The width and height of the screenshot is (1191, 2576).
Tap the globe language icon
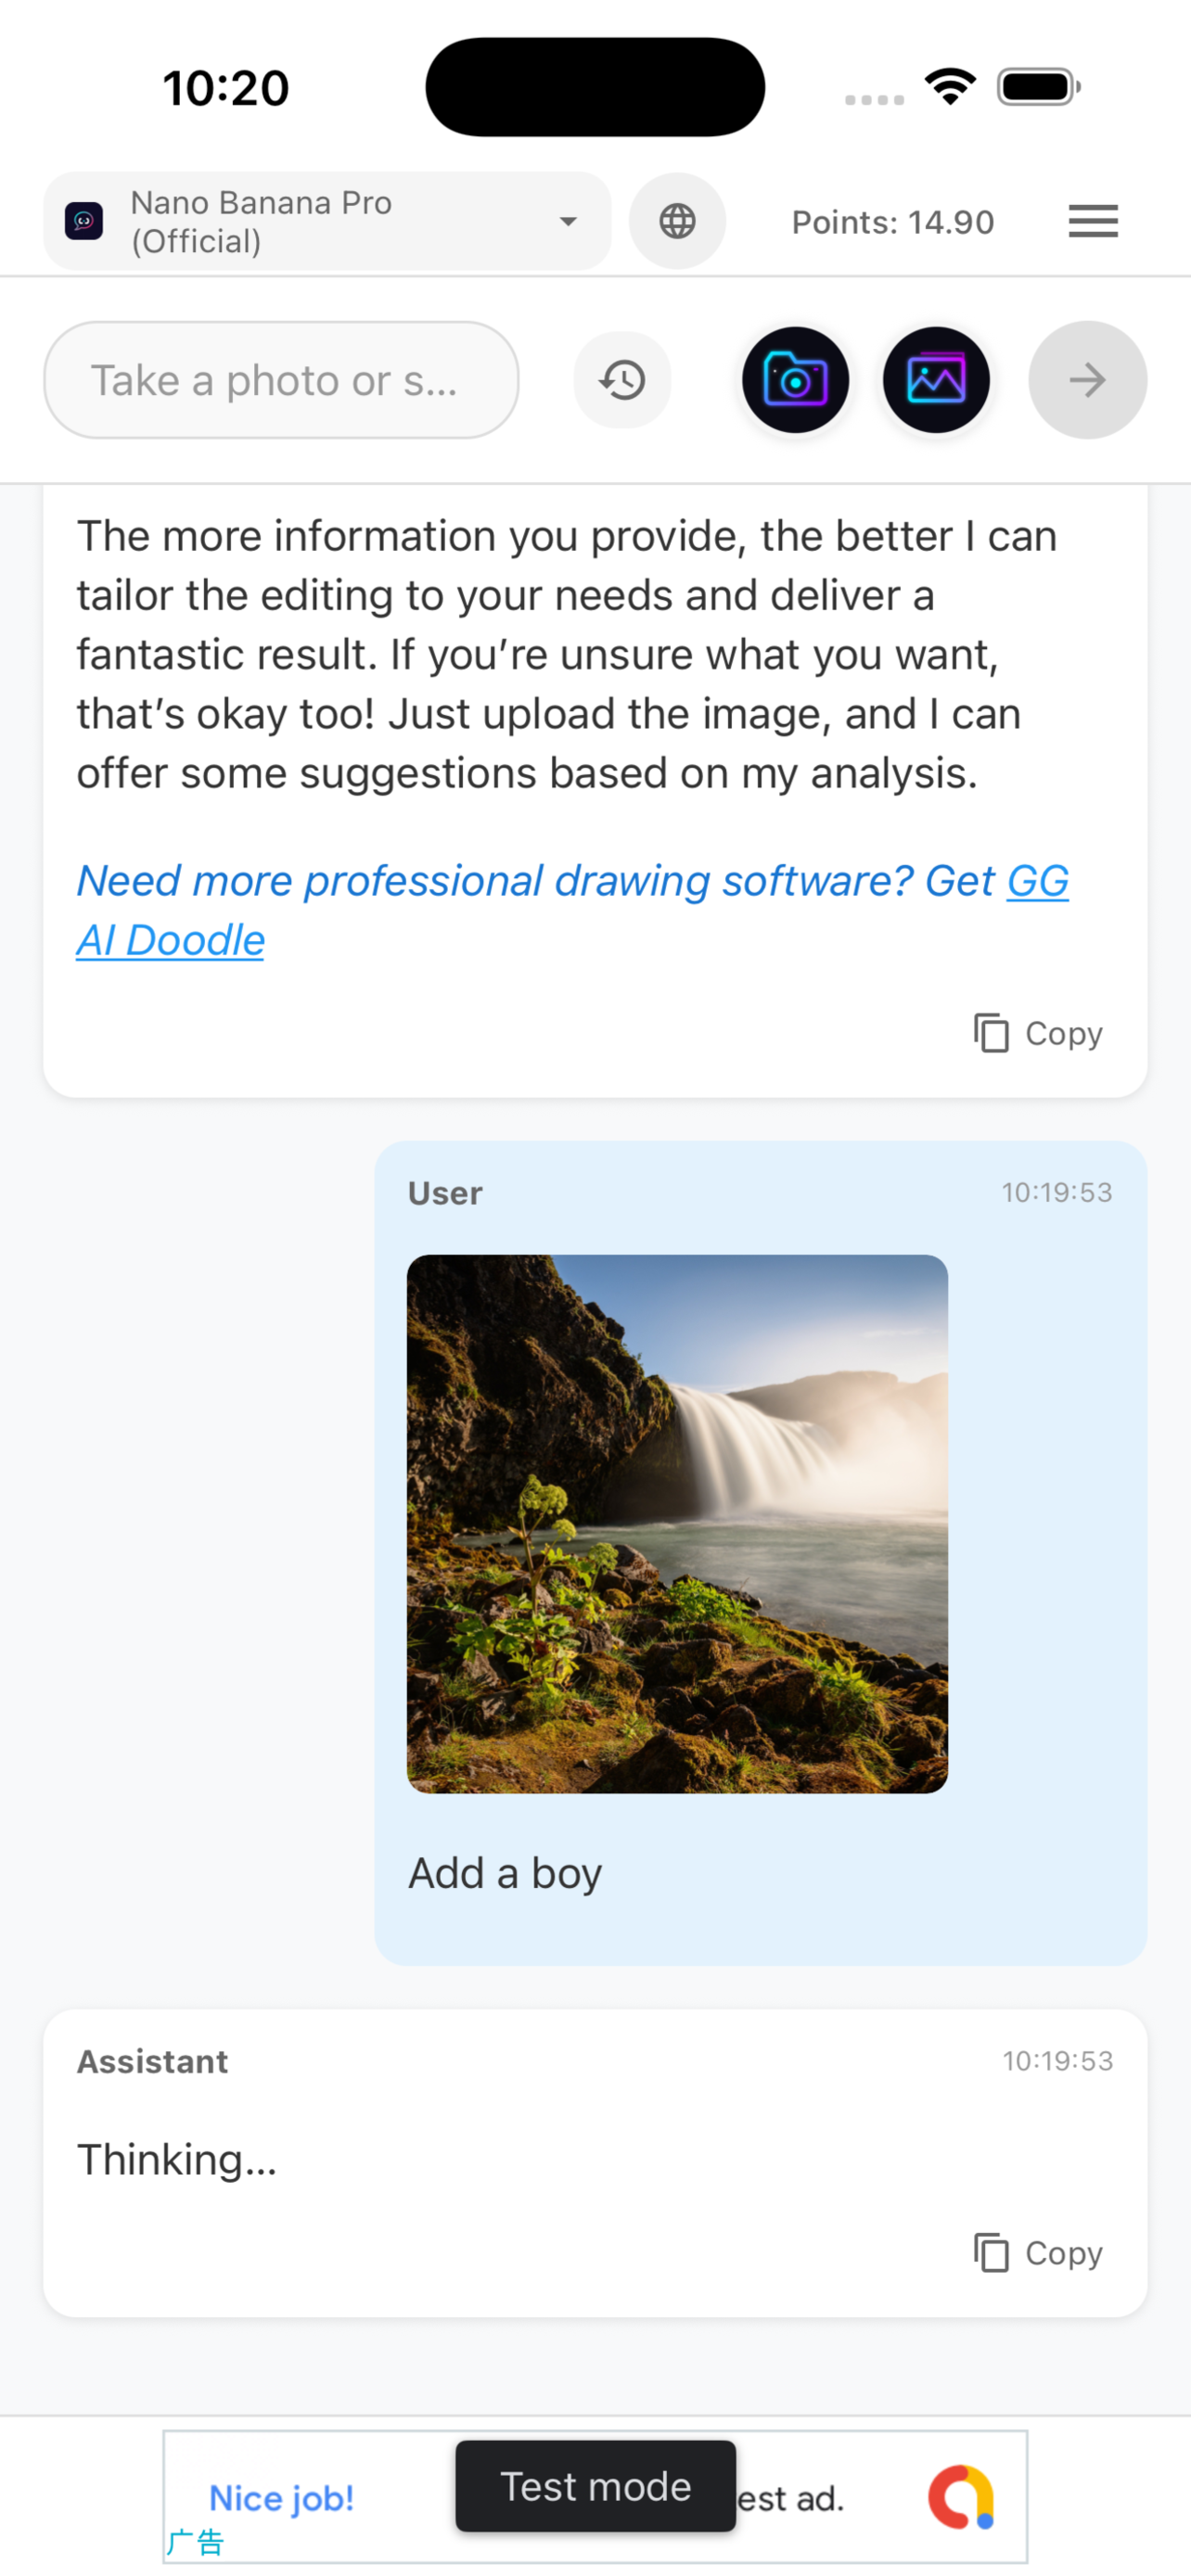677,221
